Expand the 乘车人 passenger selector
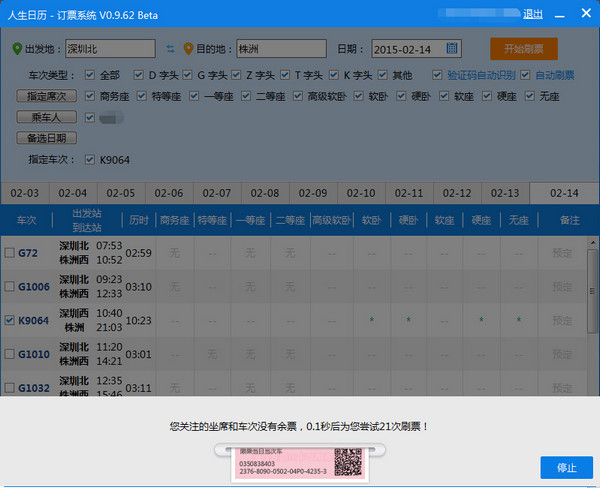 46,117
